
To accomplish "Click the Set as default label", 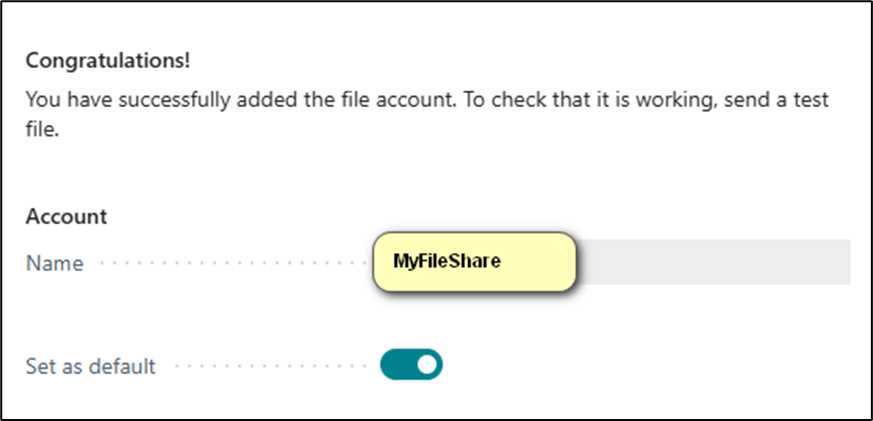I will coord(90,366).
